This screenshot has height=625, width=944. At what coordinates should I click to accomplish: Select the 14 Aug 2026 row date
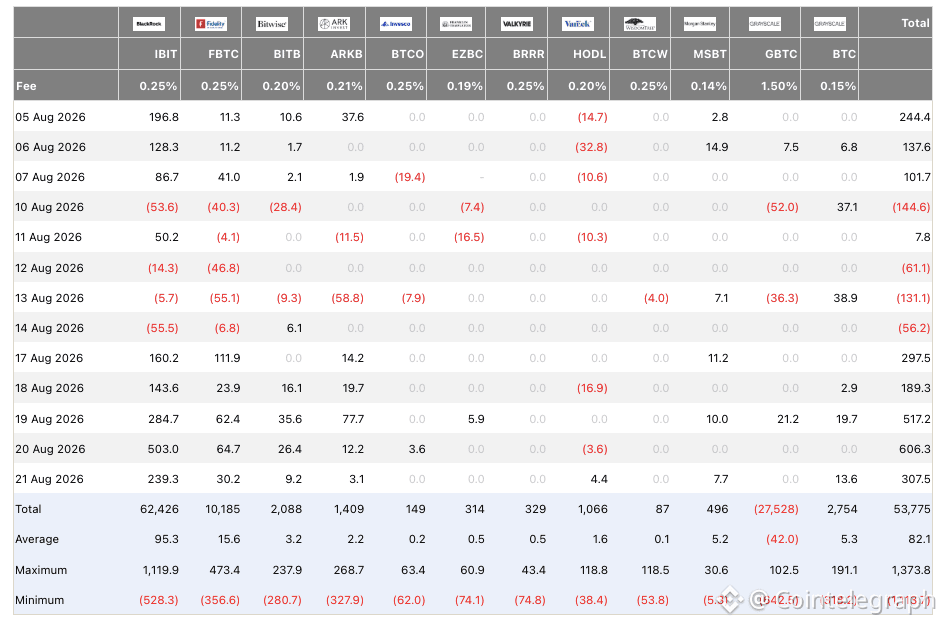[x=49, y=328]
